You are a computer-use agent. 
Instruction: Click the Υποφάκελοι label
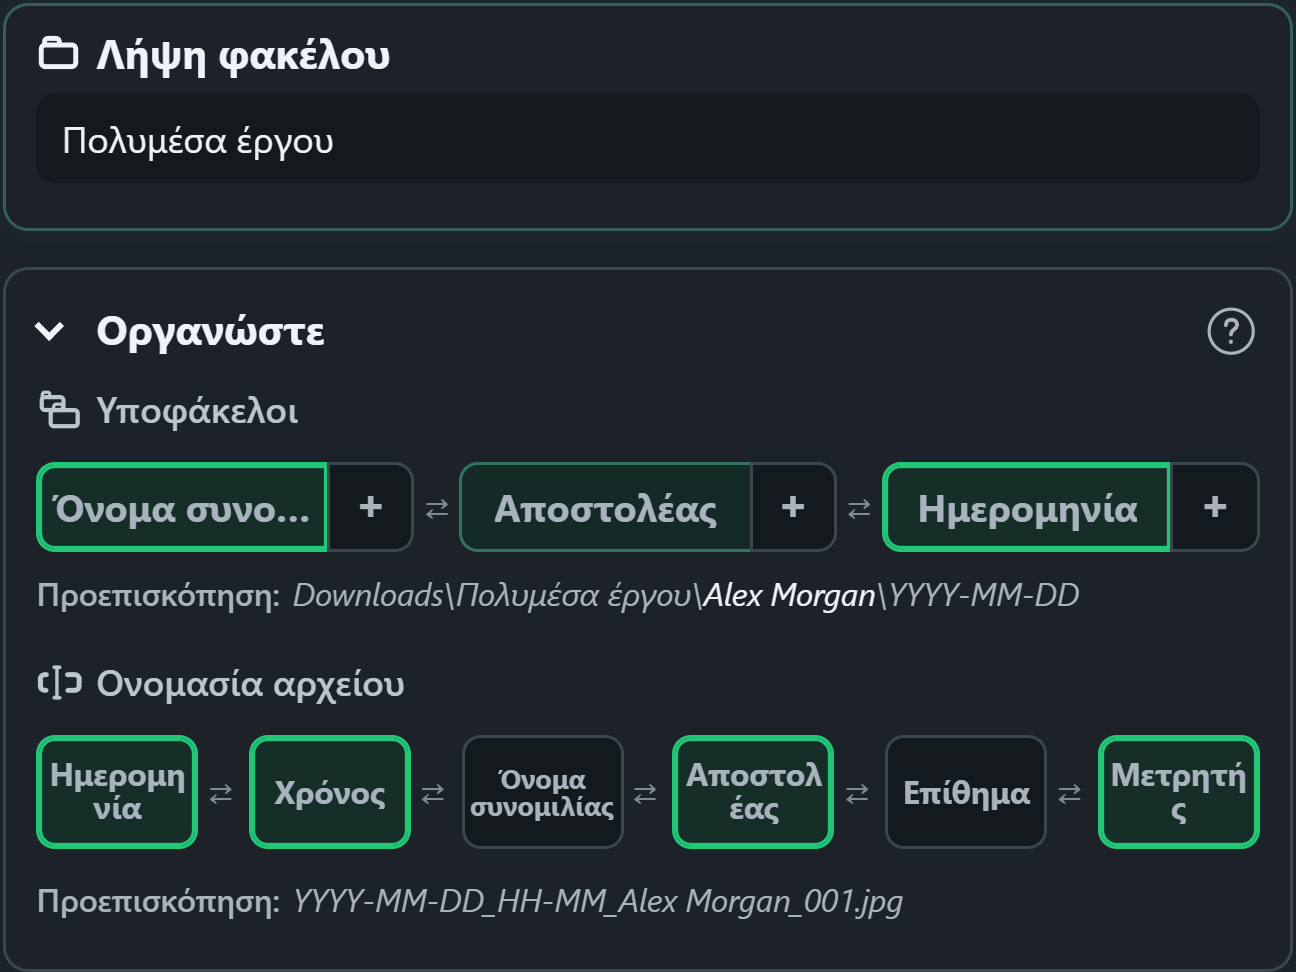point(197,411)
